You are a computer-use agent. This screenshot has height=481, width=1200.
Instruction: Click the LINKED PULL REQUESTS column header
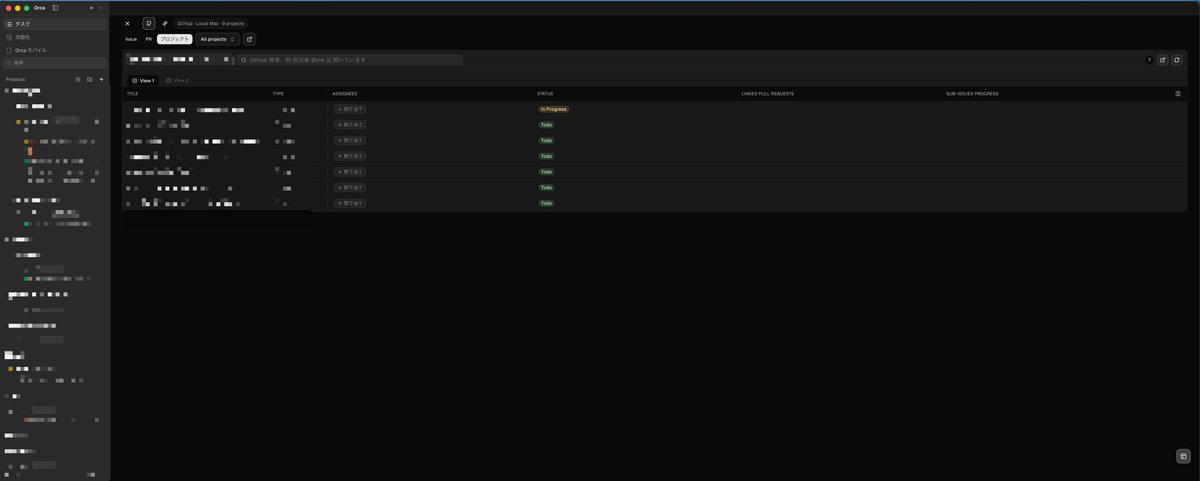pos(768,93)
